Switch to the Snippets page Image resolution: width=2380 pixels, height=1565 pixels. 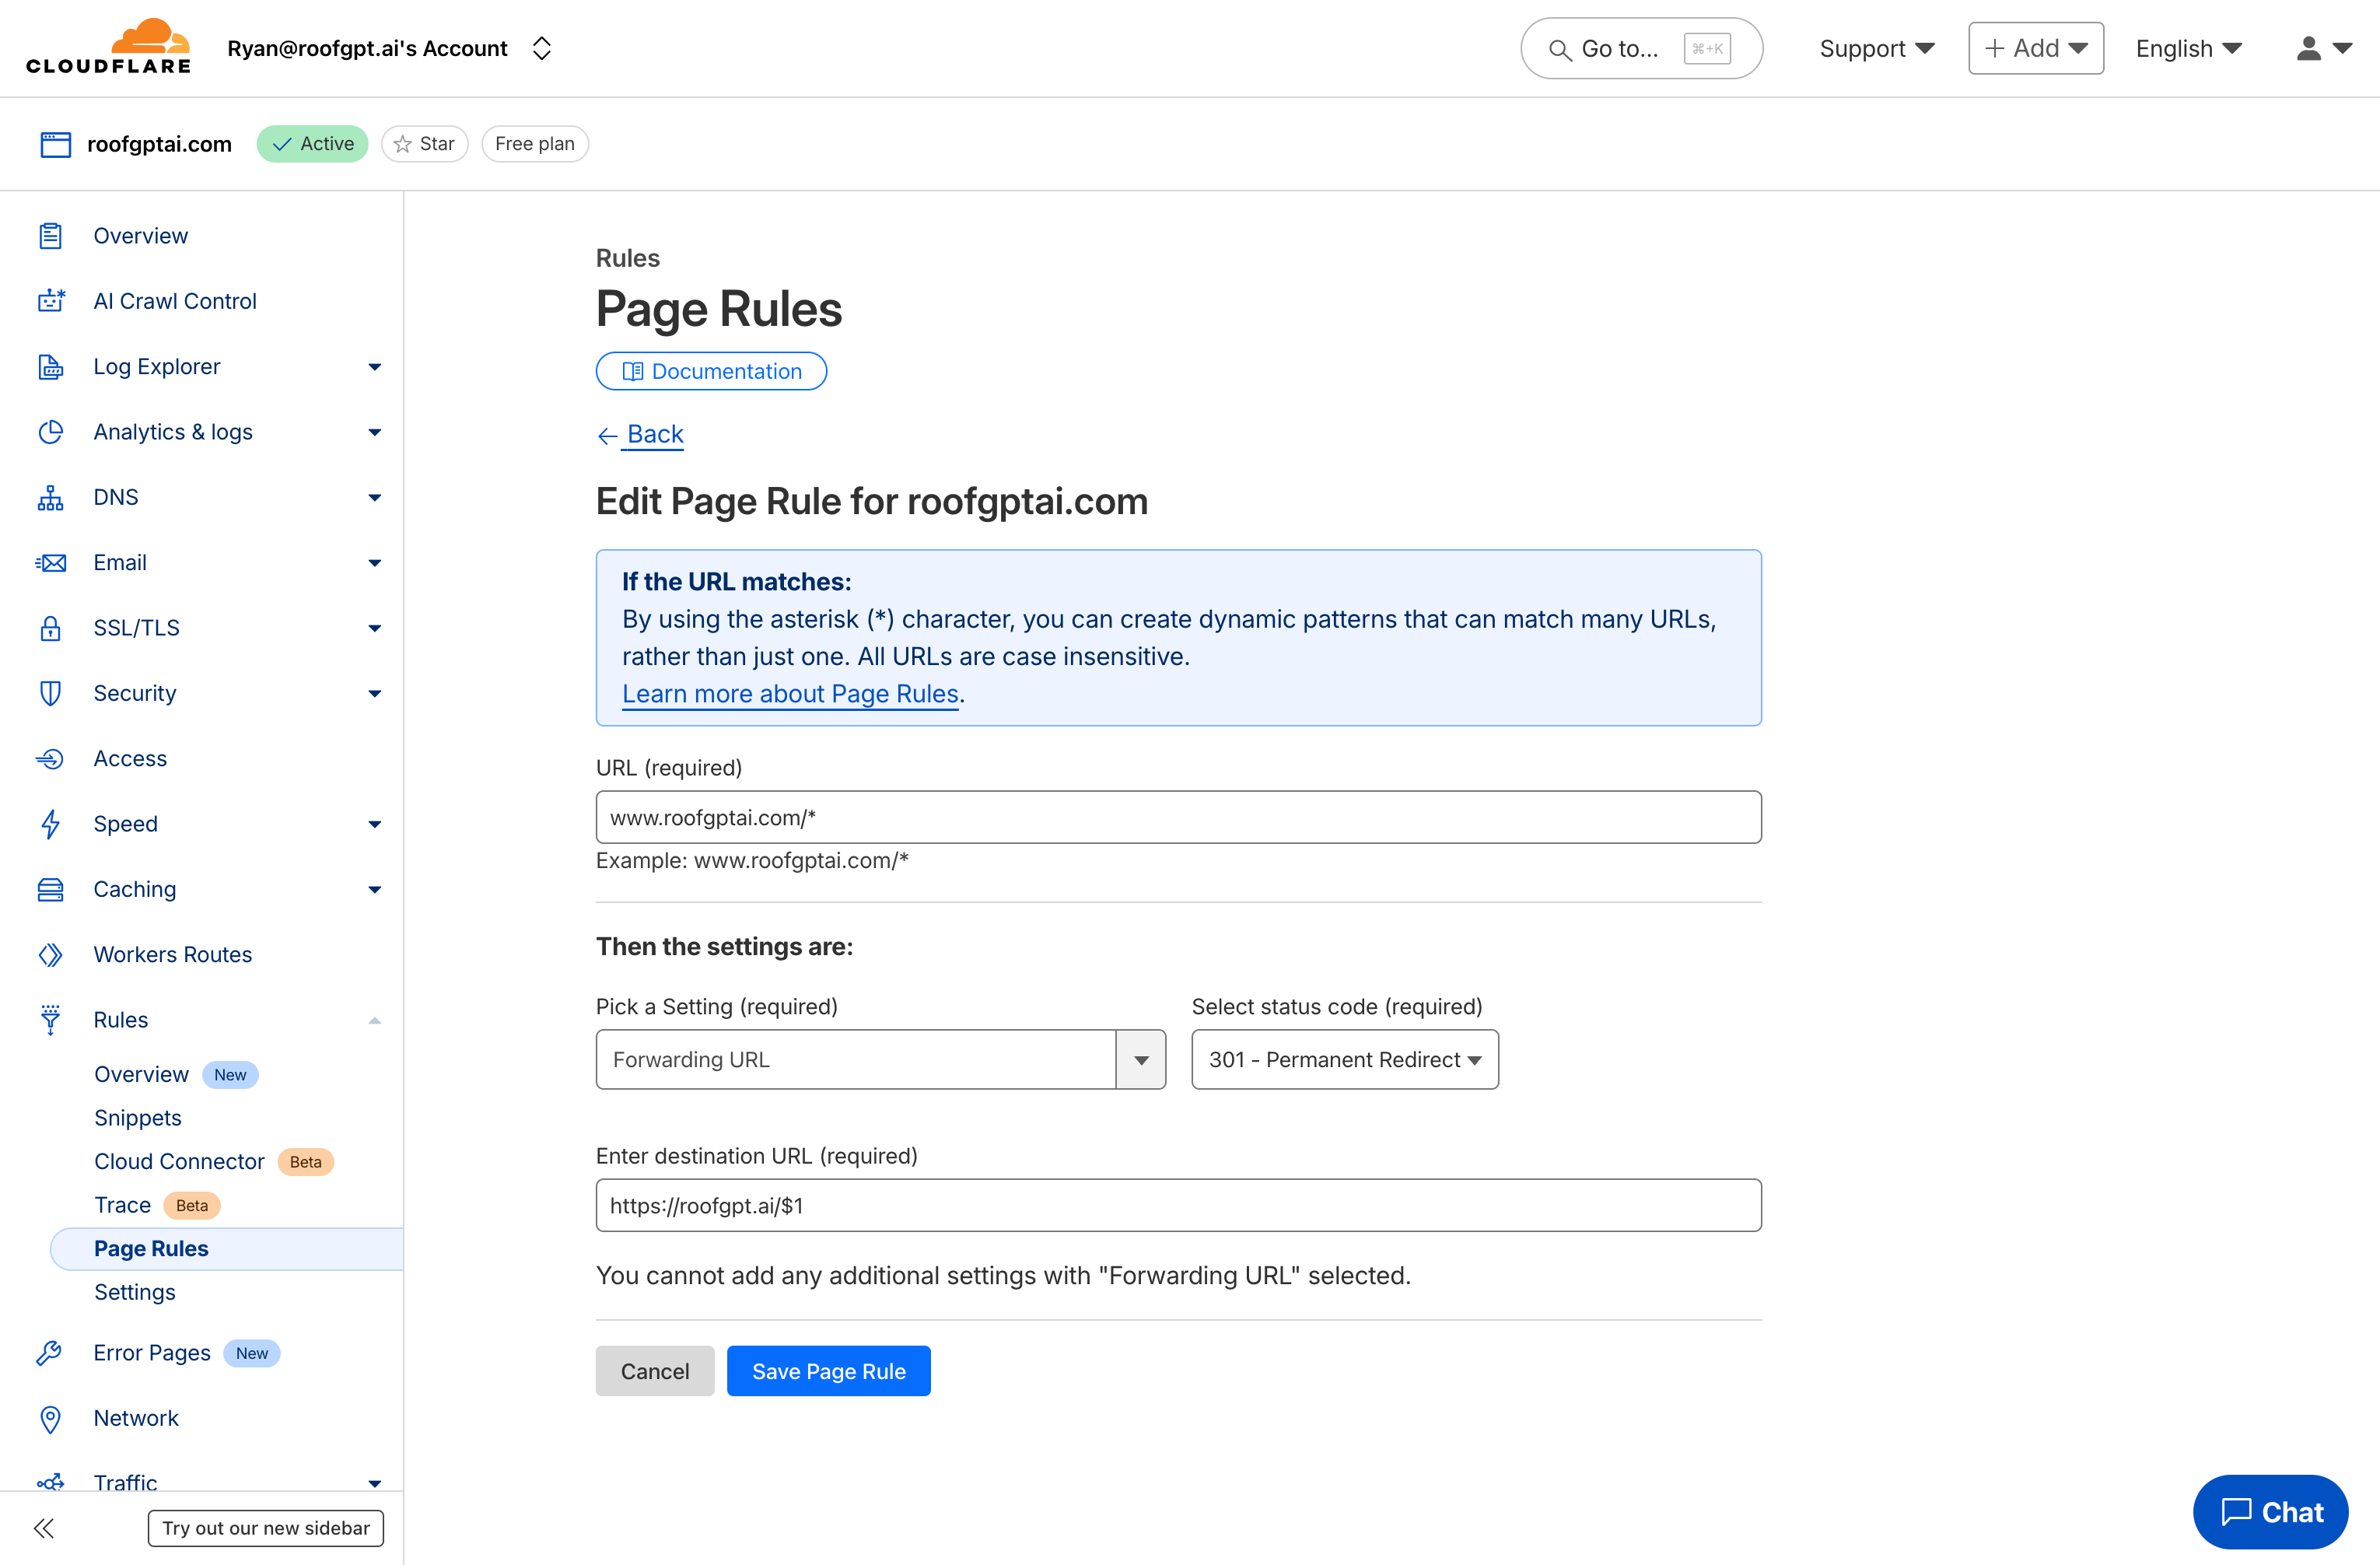138,1117
